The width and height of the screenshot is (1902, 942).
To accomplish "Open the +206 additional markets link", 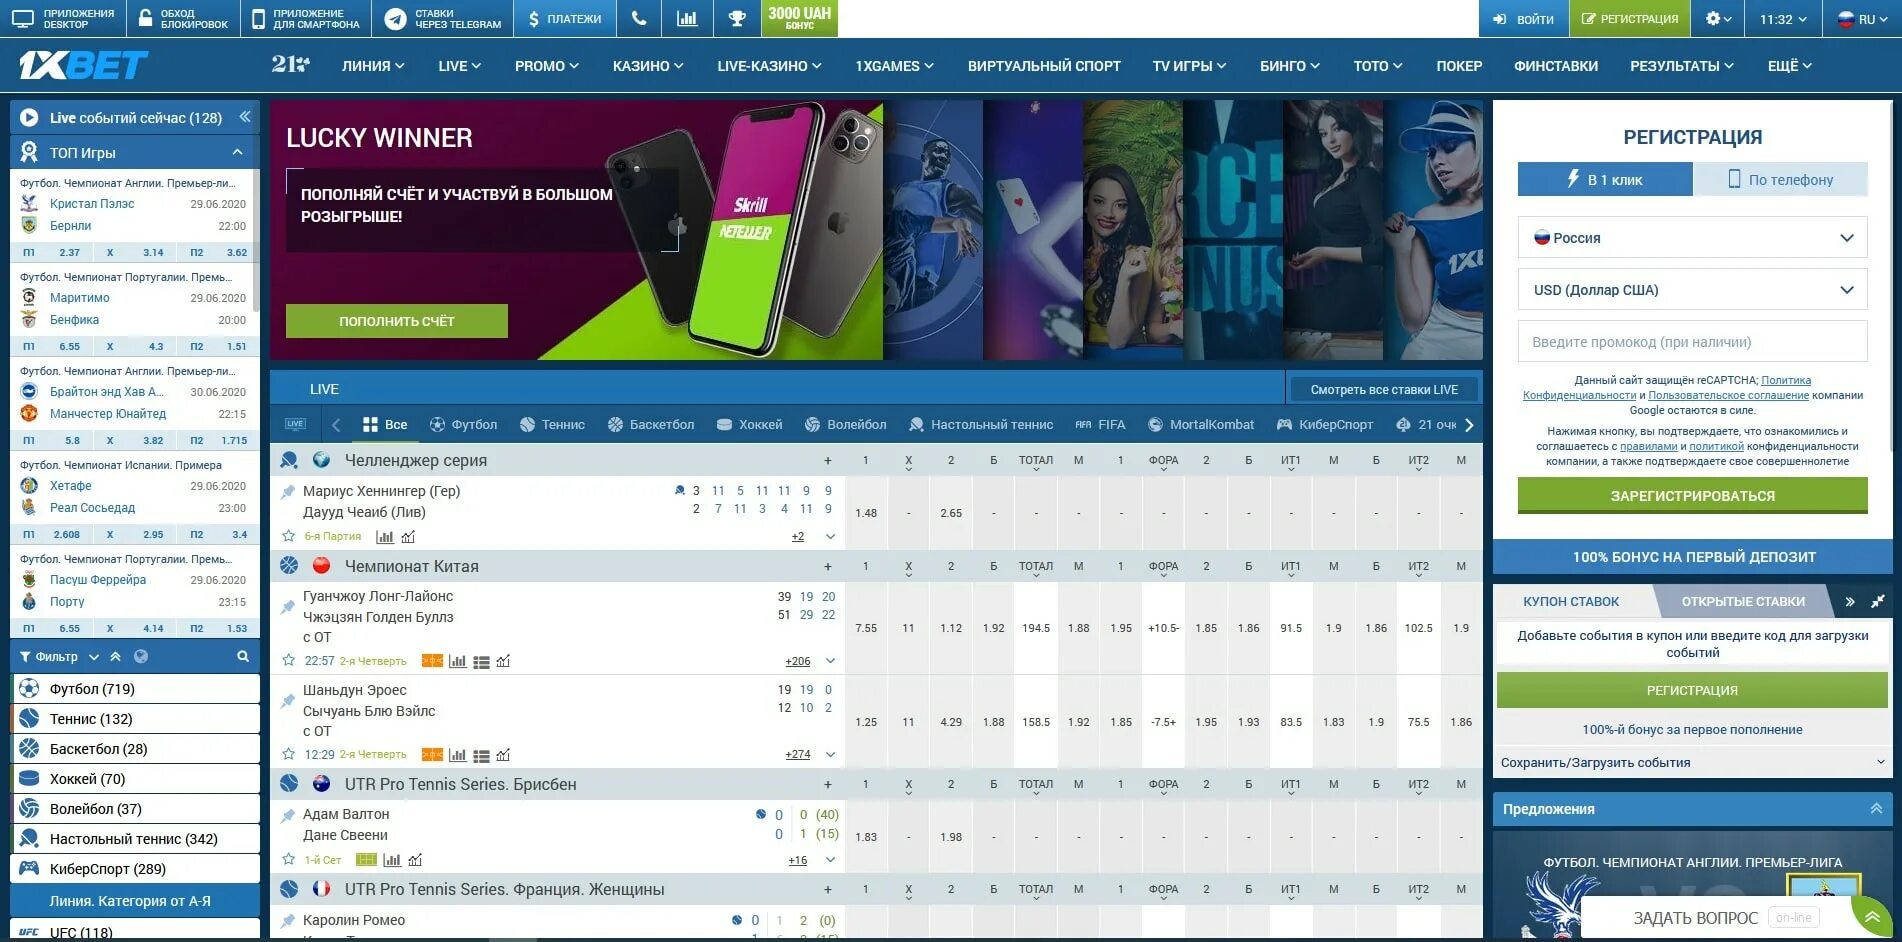I will pyautogui.click(x=798, y=661).
